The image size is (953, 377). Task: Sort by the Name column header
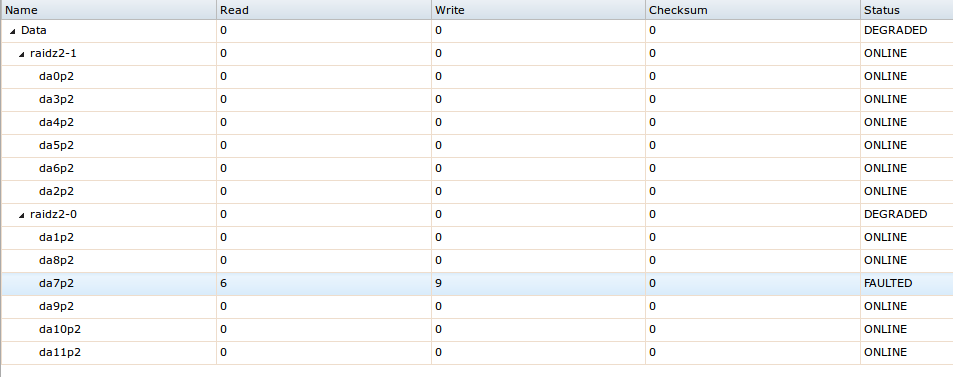coord(108,10)
